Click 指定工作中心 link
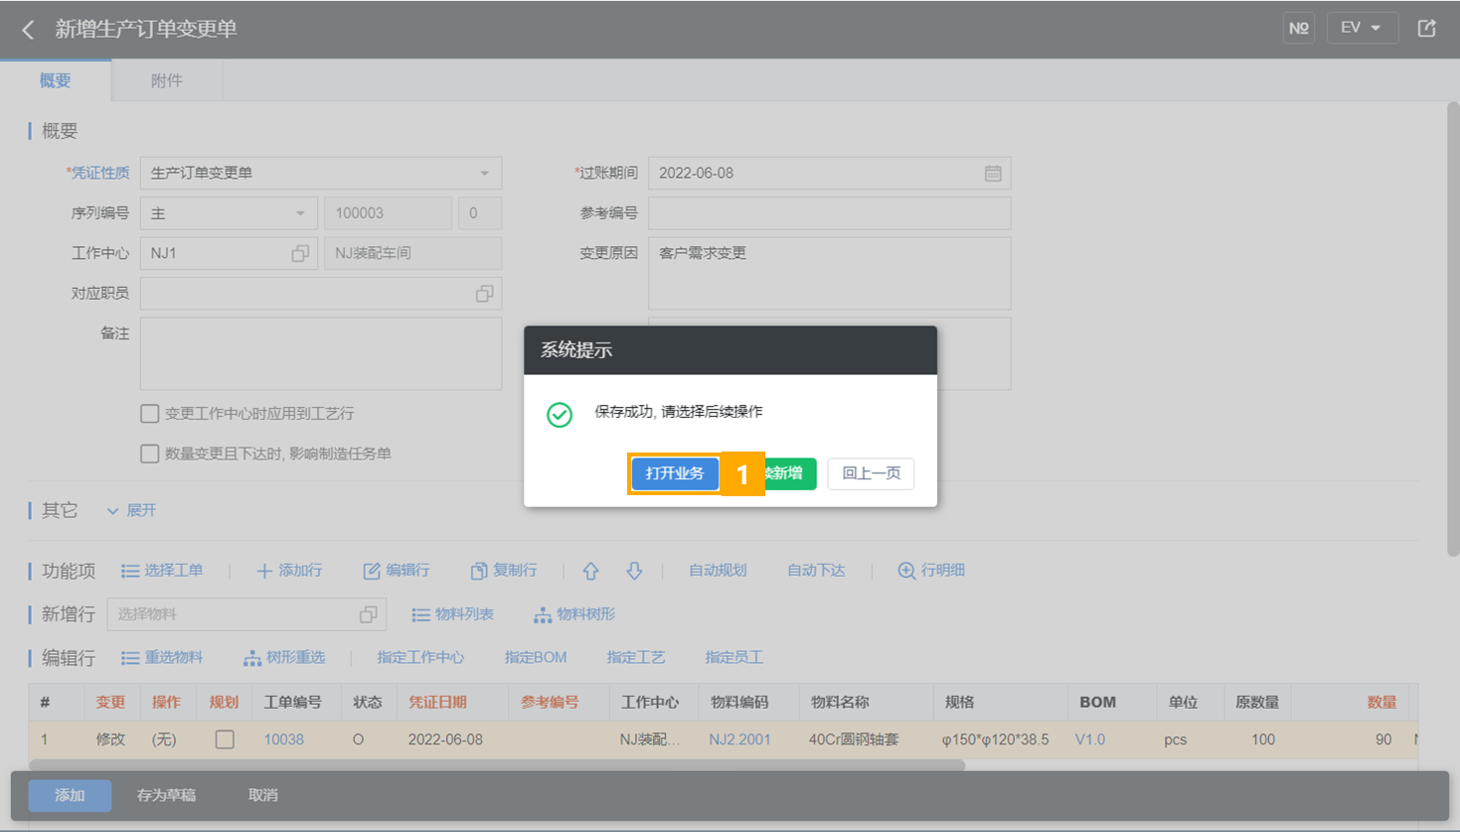The image size is (1460, 832). 420,657
